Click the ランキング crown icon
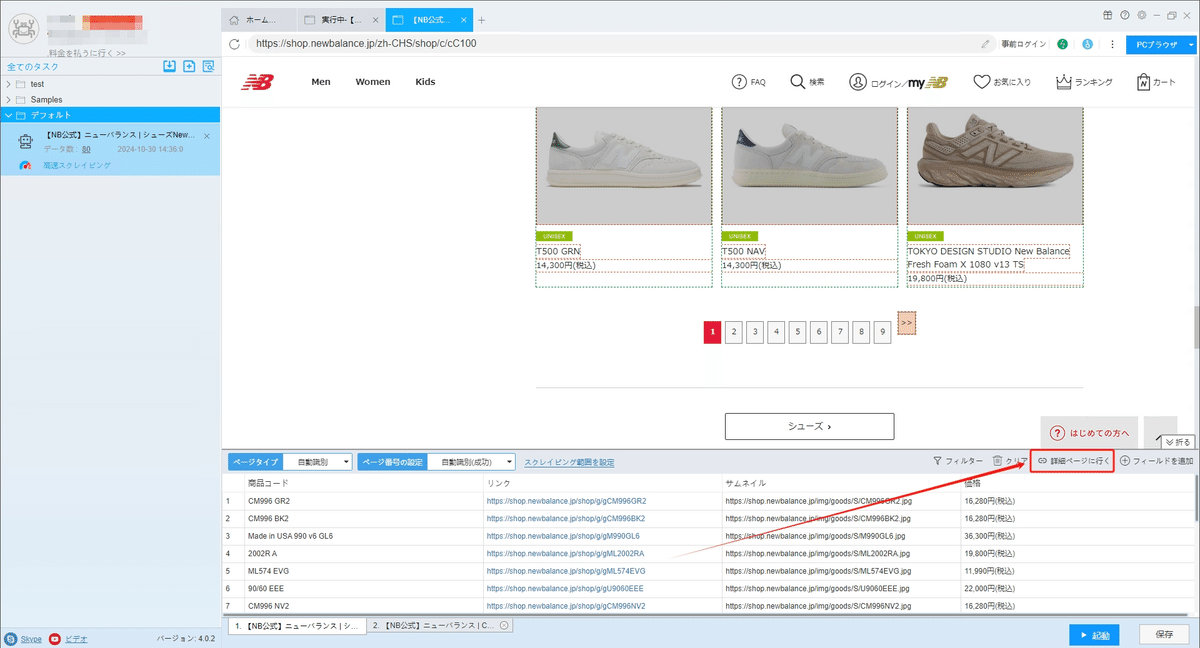This screenshot has width=1200, height=648. pyautogui.click(x=1064, y=82)
